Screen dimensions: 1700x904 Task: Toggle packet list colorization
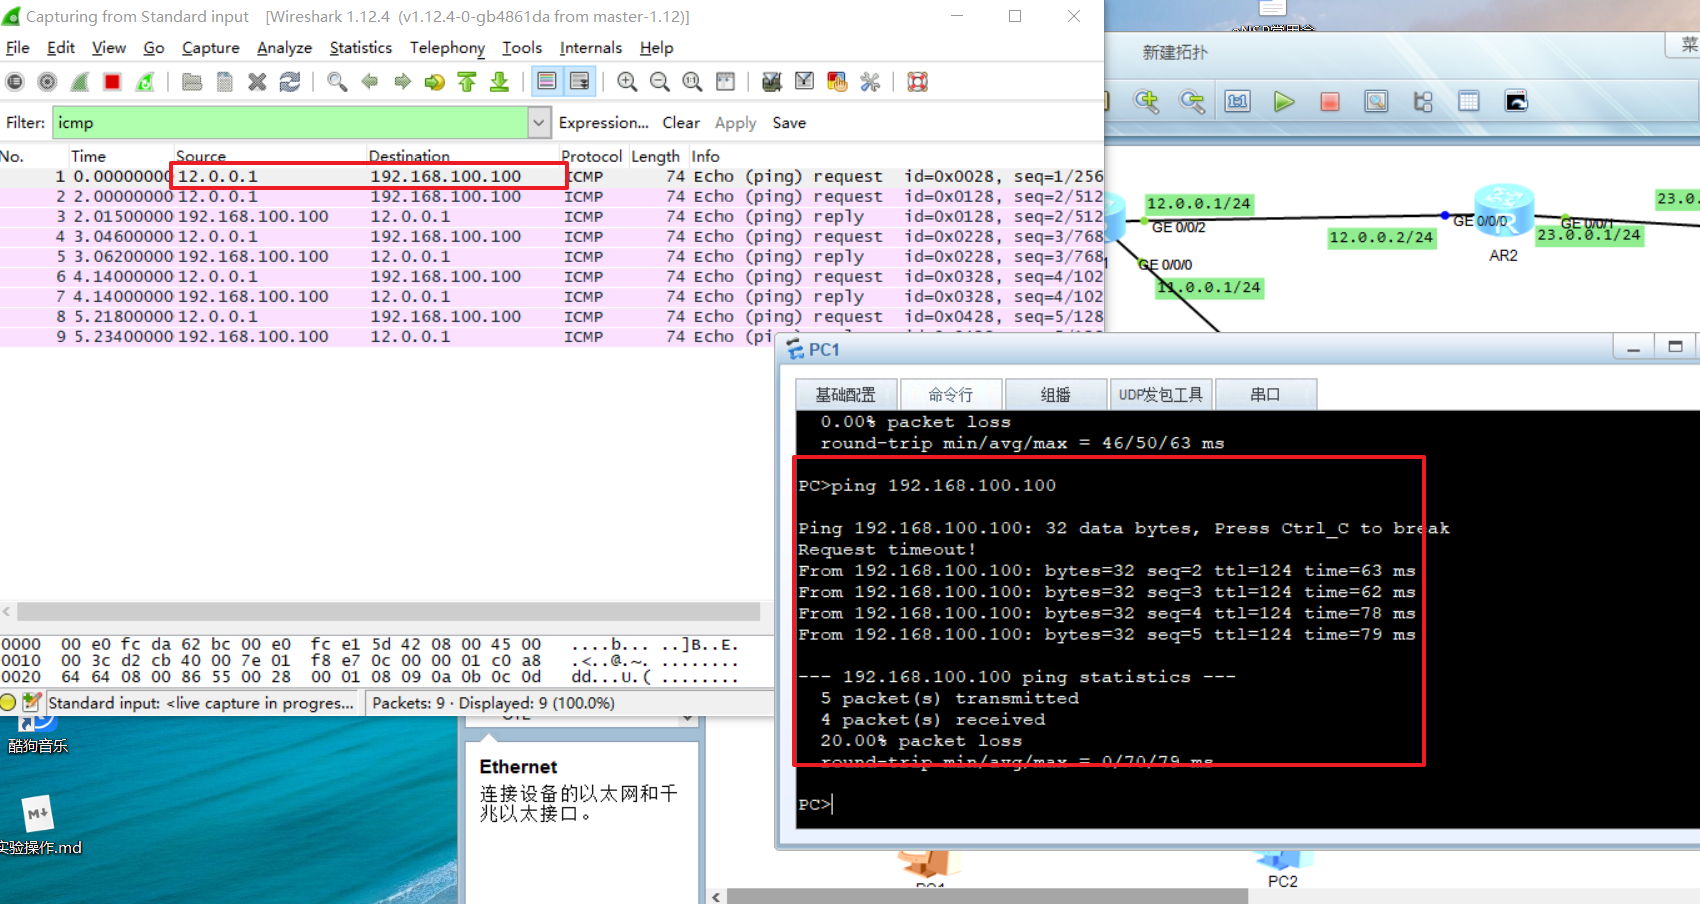(547, 82)
